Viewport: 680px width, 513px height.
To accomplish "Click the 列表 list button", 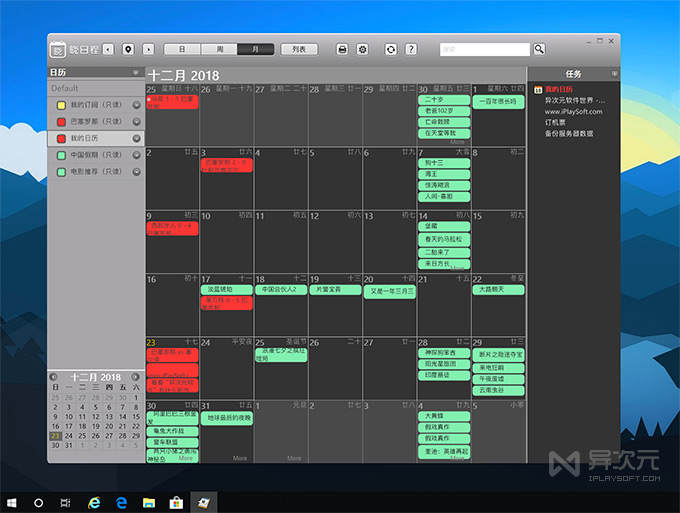I will (x=298, y=49).
